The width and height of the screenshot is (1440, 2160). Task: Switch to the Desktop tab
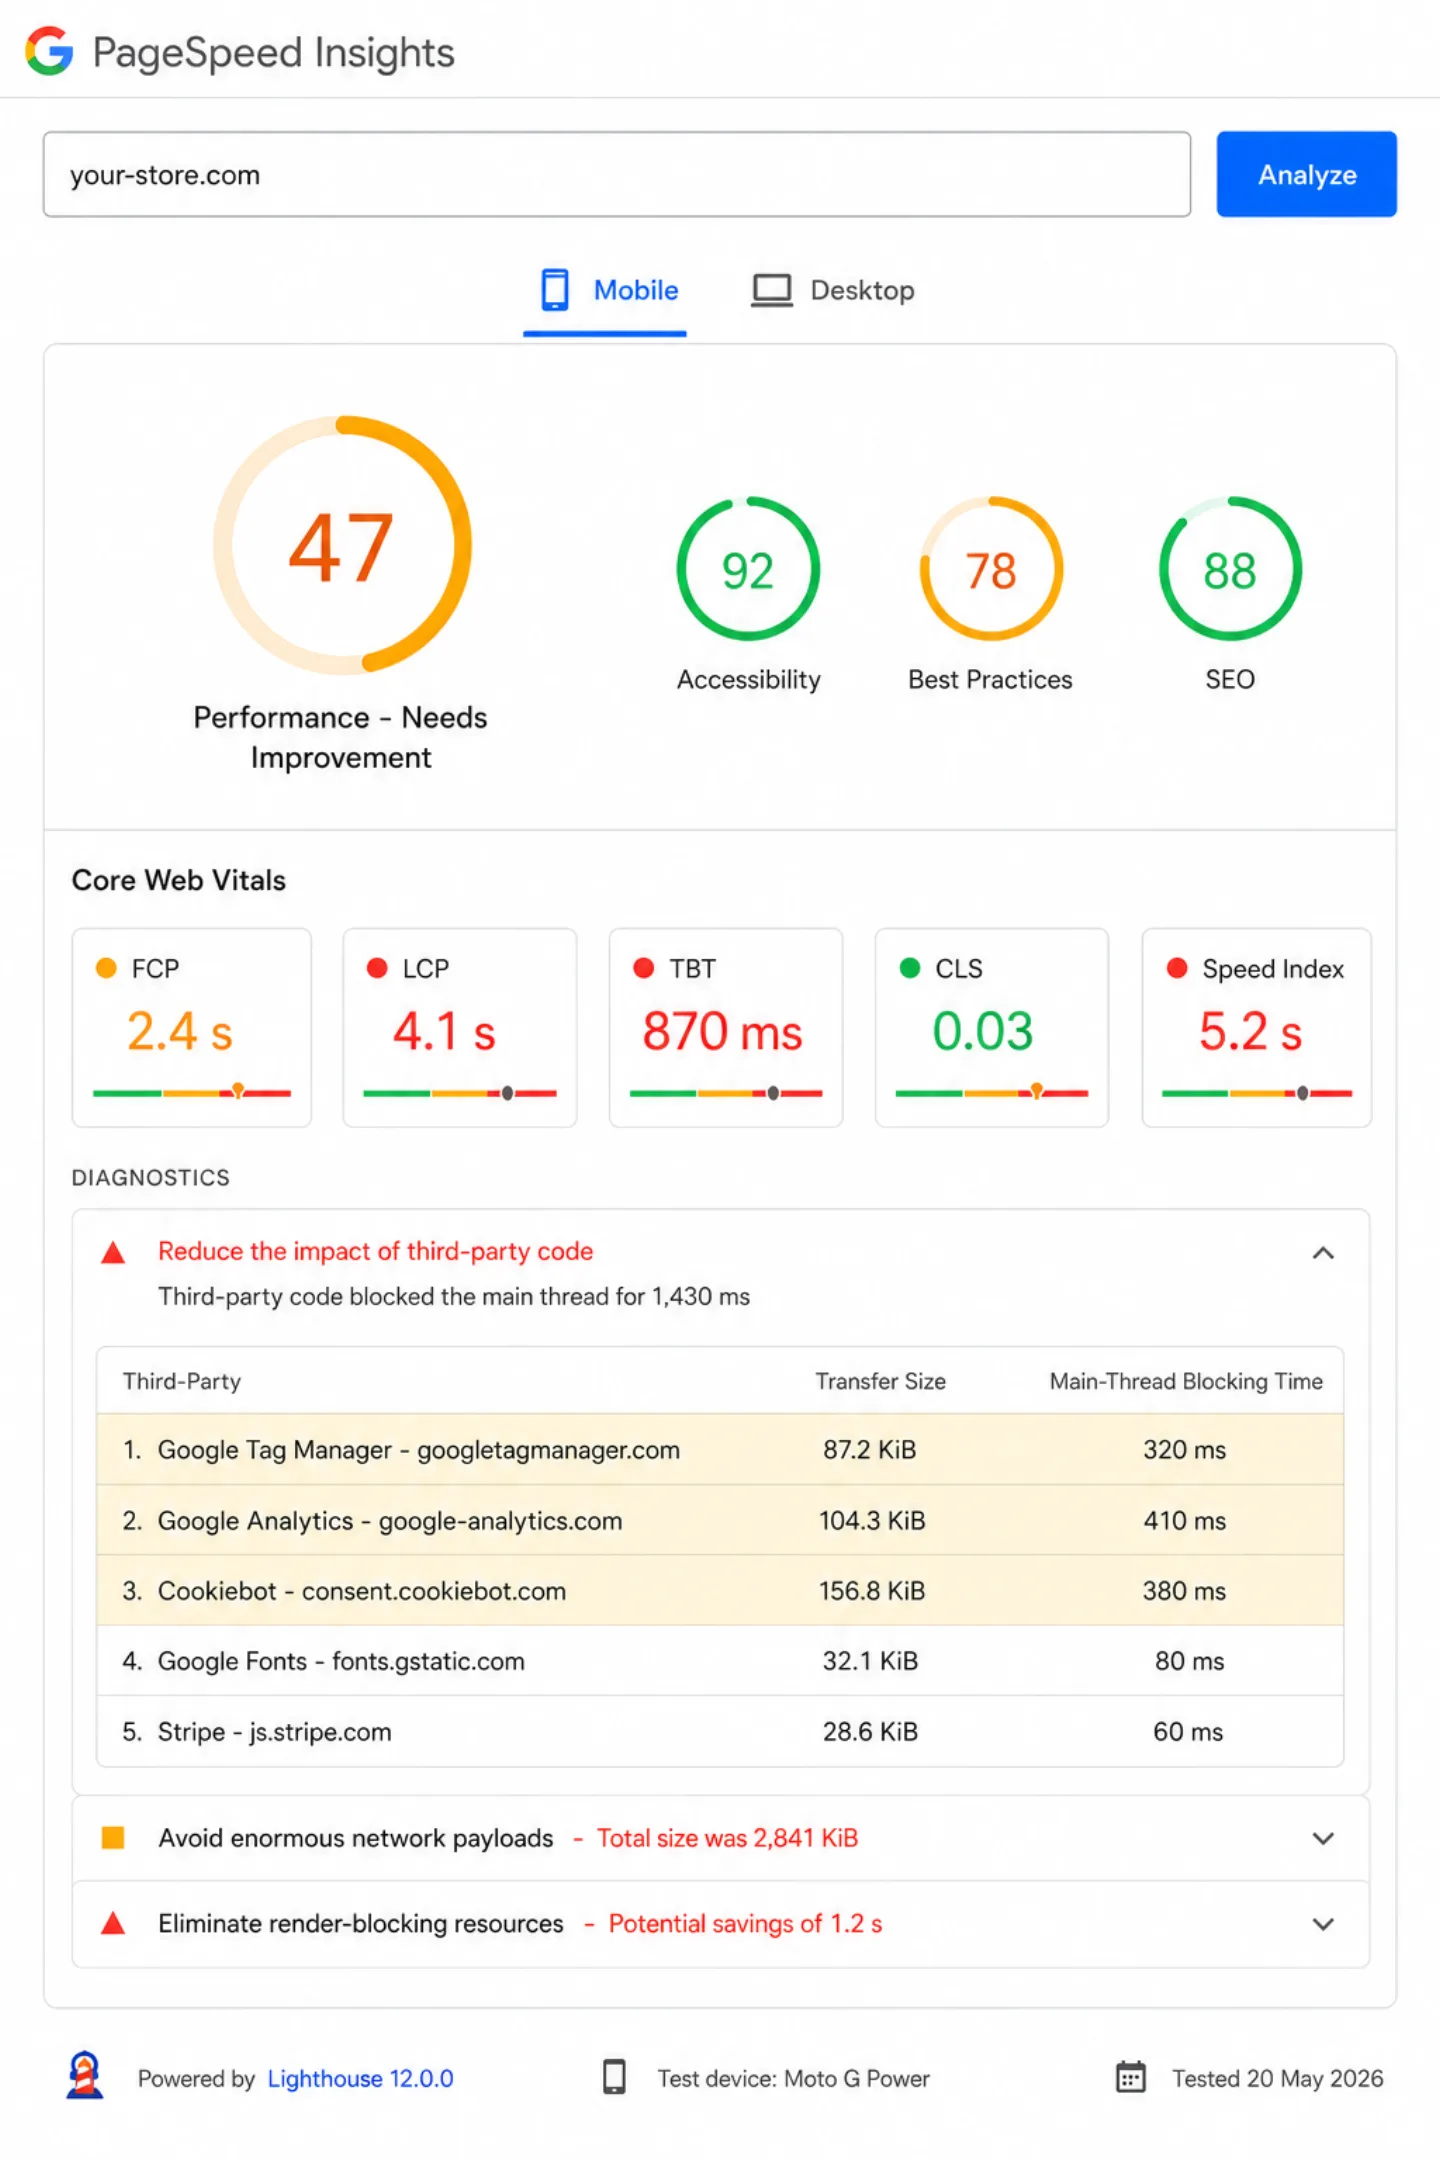(x=833, y=291)
